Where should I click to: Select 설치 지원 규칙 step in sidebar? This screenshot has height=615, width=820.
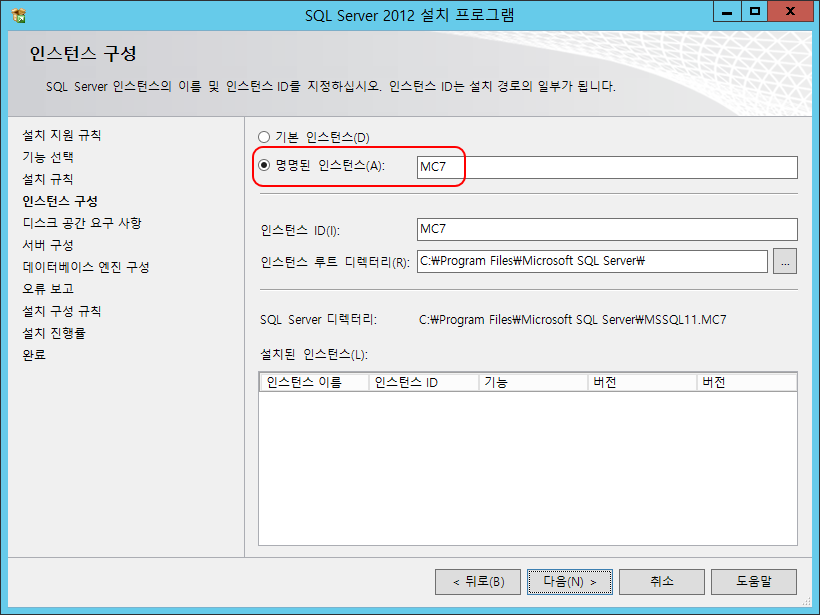click(x=62, y=135)
